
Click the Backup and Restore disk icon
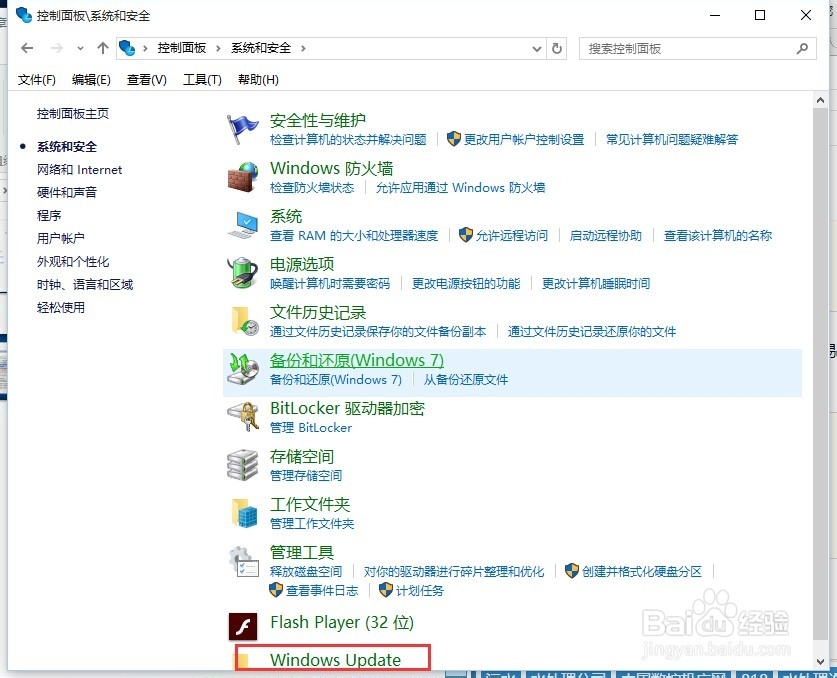(x=243, y=369)
